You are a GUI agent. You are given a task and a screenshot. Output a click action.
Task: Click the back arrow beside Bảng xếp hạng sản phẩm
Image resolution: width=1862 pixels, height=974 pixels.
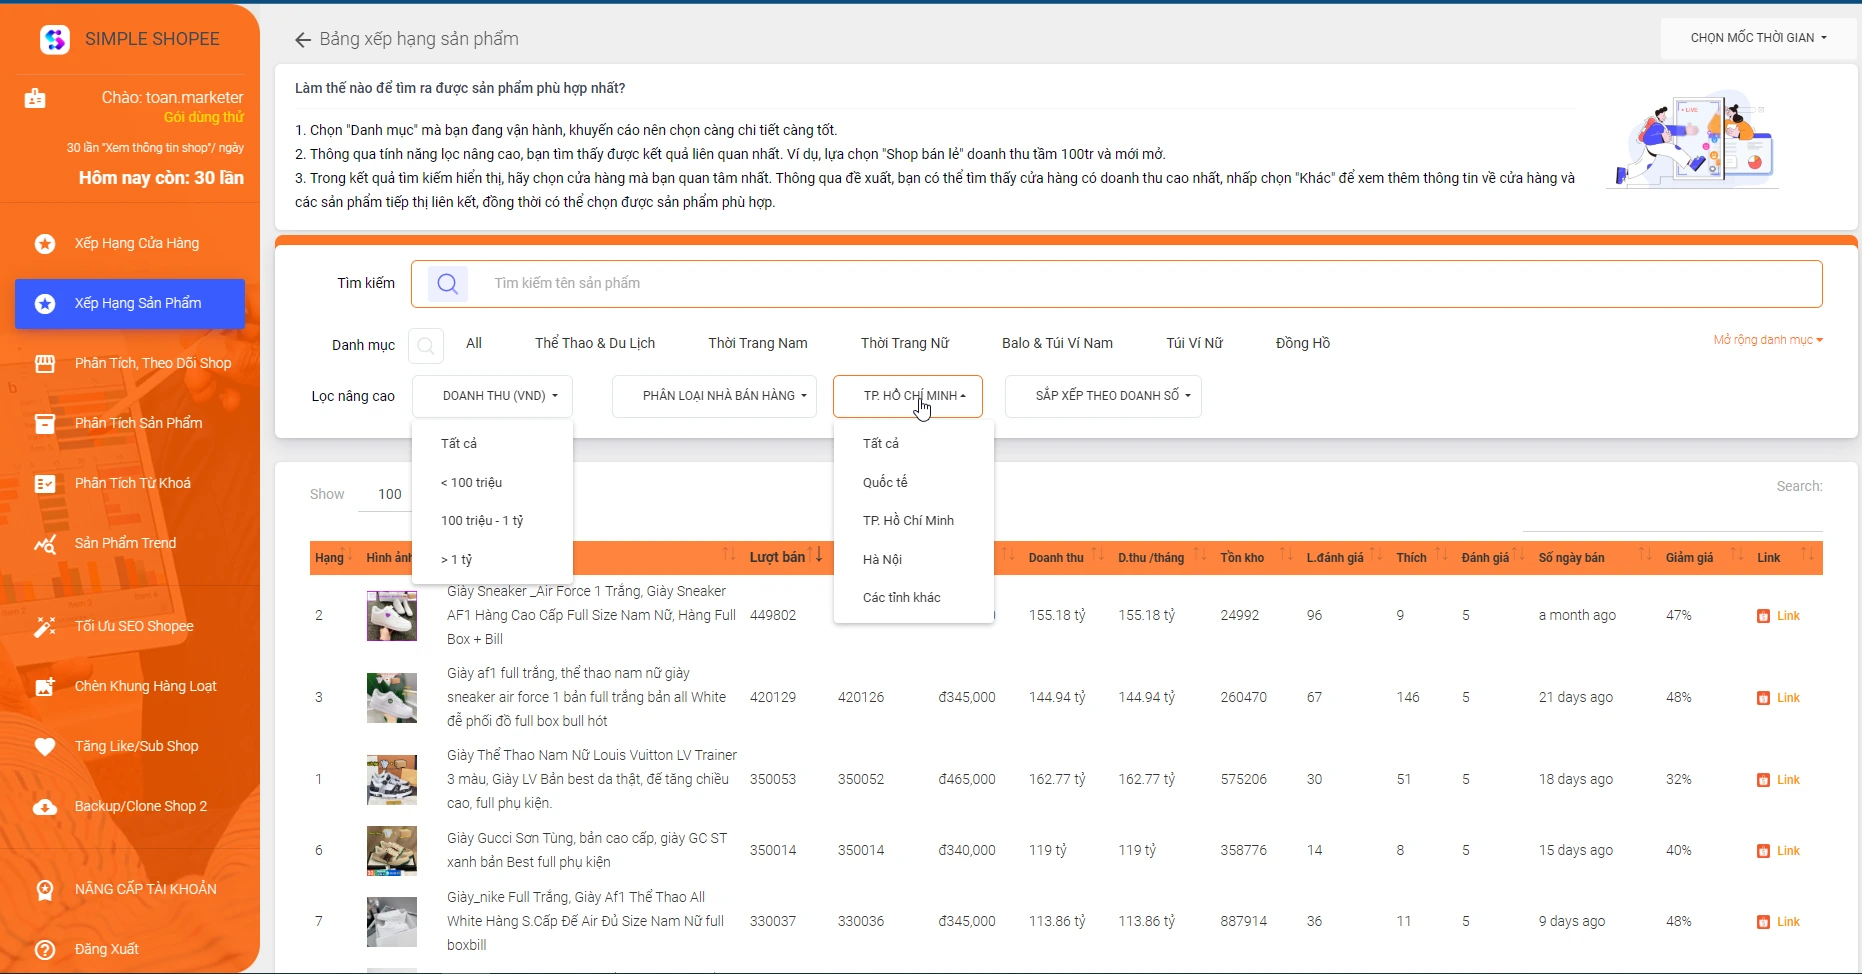pos(303,39)
